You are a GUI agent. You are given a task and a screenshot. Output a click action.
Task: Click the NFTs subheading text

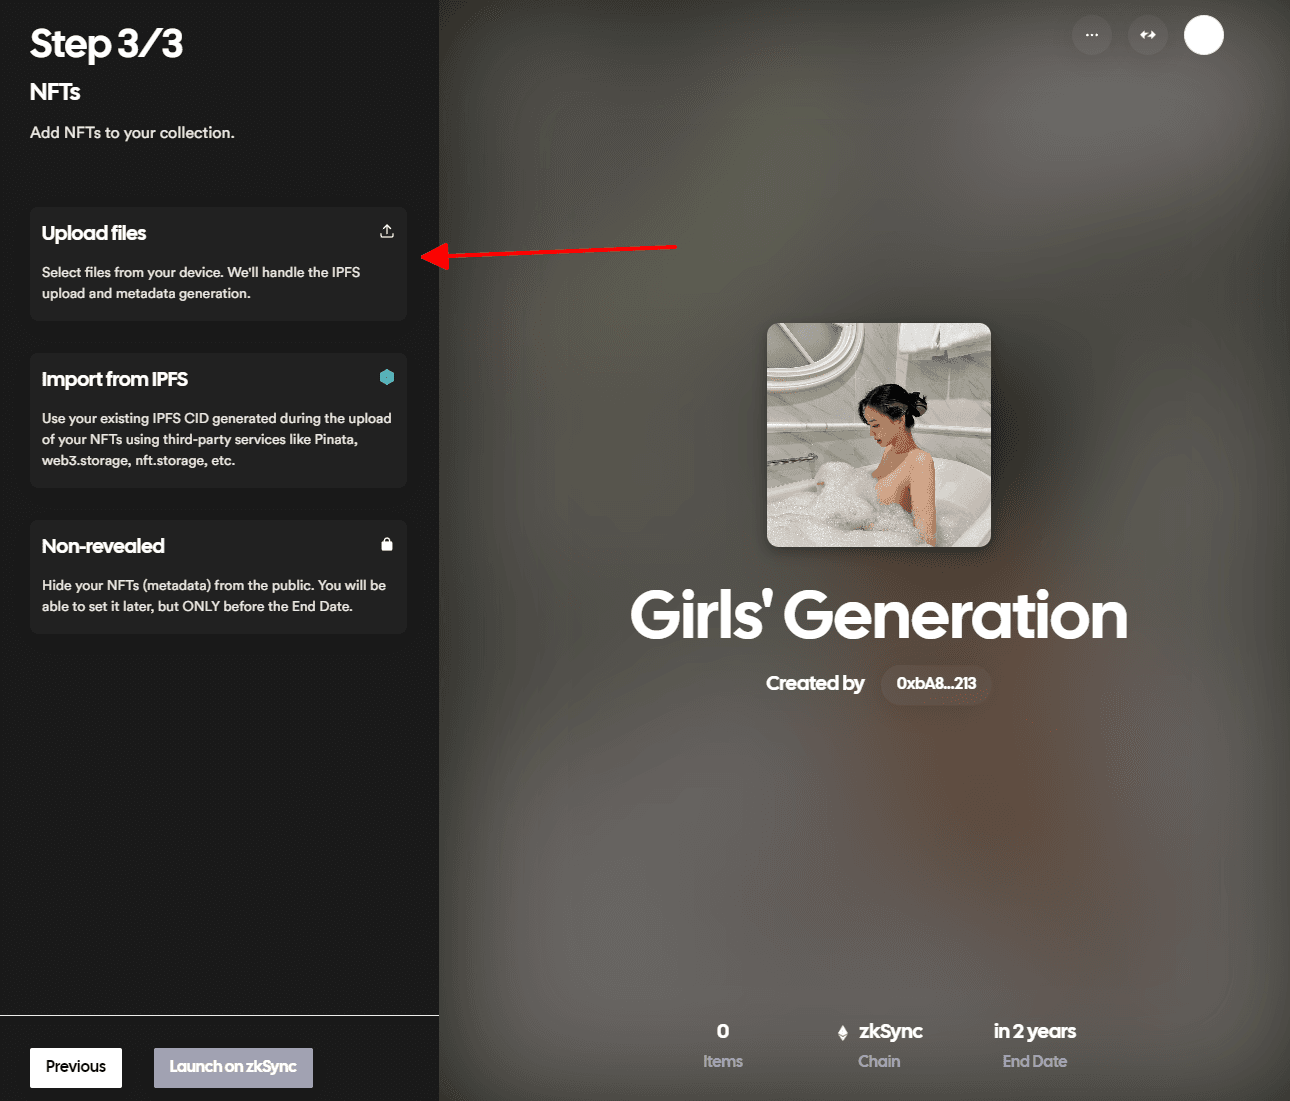pos(55,92)
